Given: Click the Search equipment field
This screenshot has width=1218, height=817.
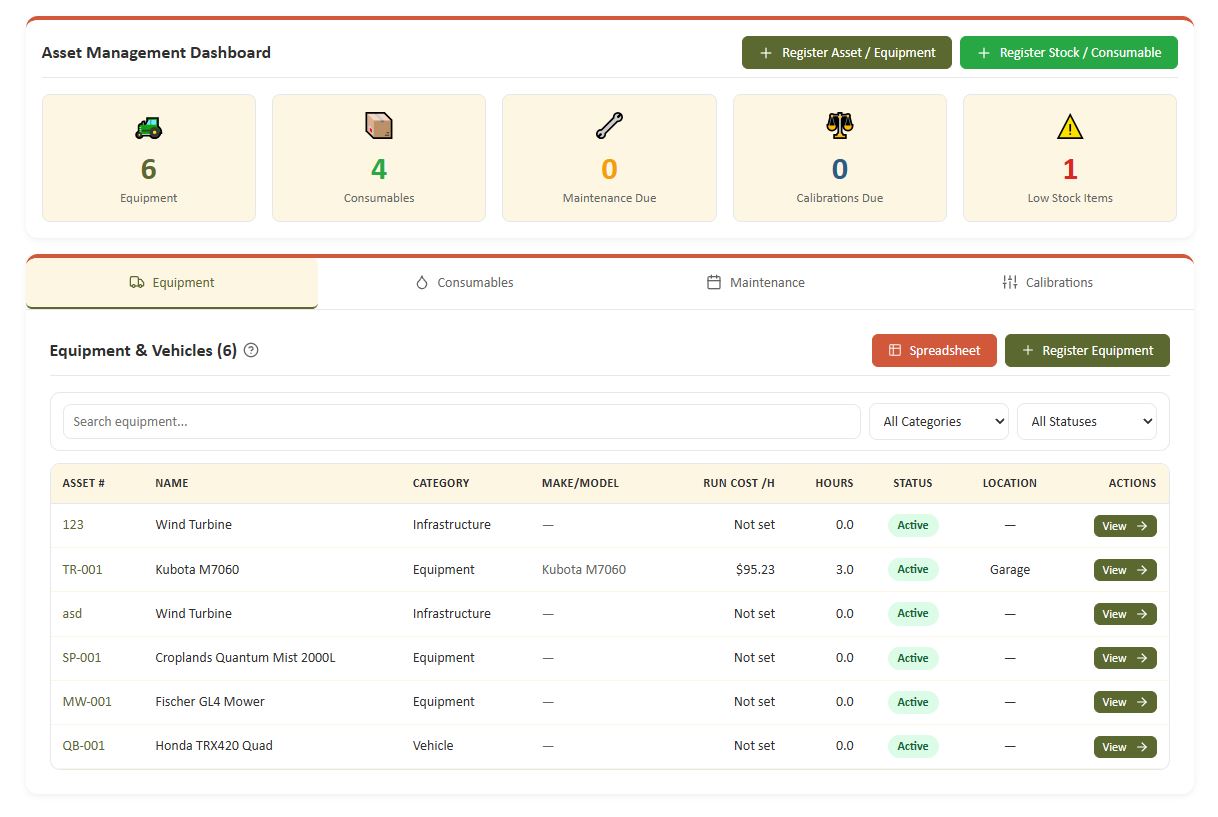Looking at the screenshot, I should 461,422.
